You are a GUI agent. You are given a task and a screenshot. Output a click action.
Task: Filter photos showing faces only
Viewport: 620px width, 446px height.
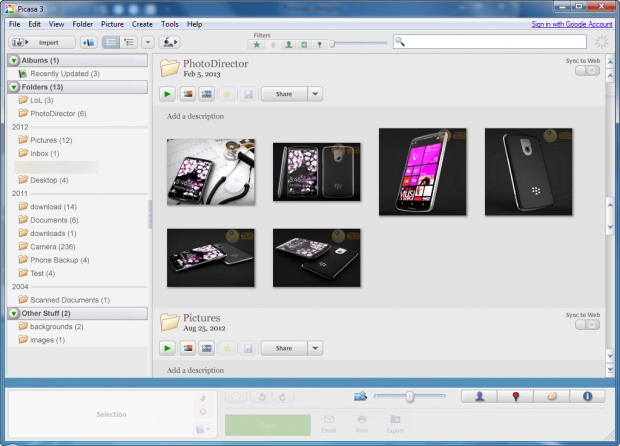pos(289,45)
